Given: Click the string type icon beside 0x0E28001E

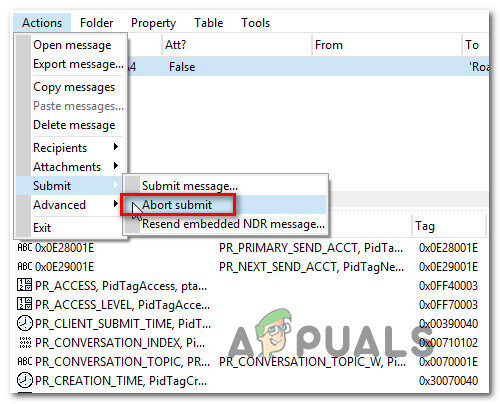Looking at the screenshot, I should click(x=25, y=248).
